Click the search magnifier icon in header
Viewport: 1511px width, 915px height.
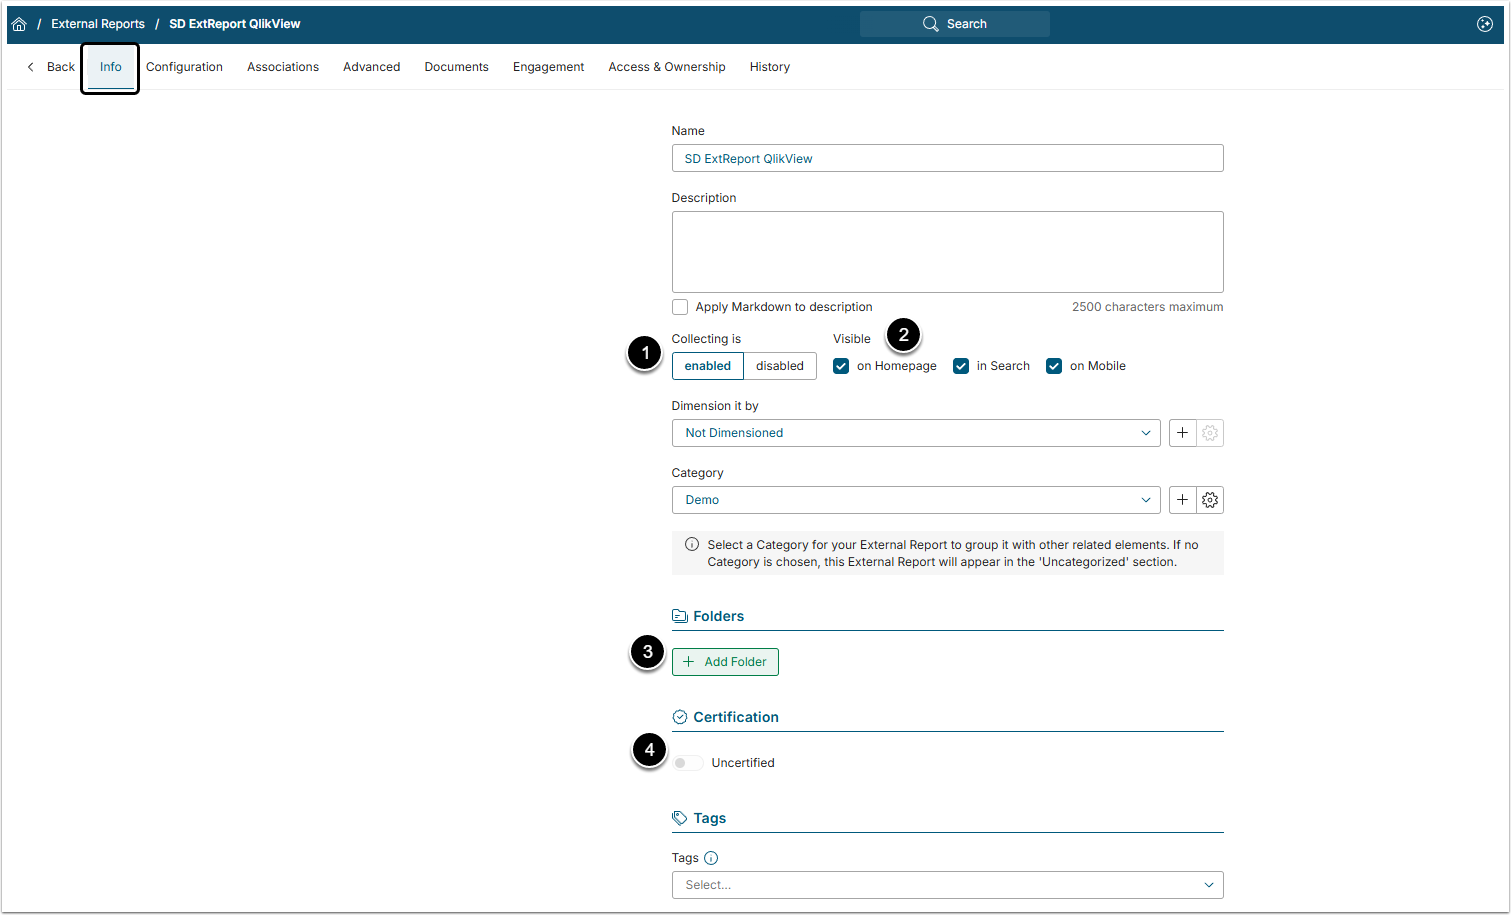[x=931, y=24]
